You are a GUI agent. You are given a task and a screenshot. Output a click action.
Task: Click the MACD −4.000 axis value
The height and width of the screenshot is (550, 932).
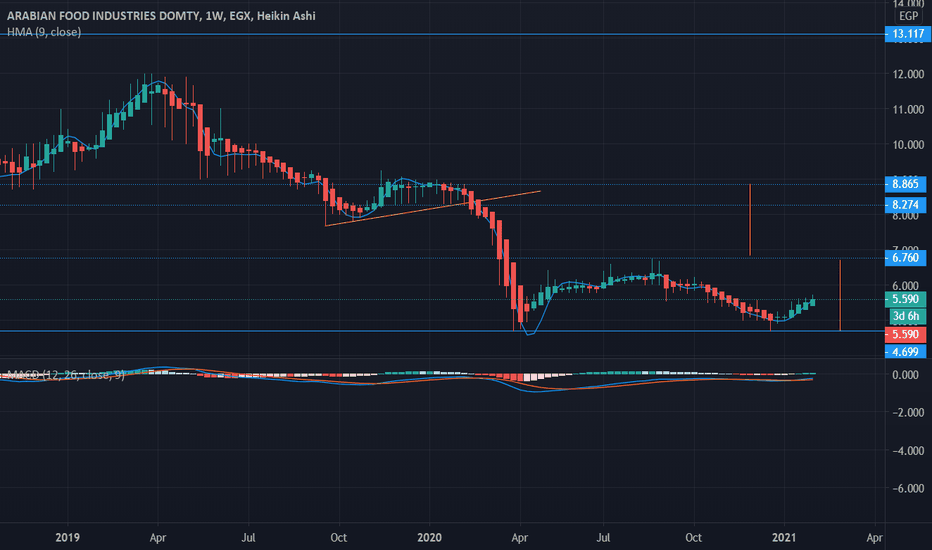tap(908, 451)
